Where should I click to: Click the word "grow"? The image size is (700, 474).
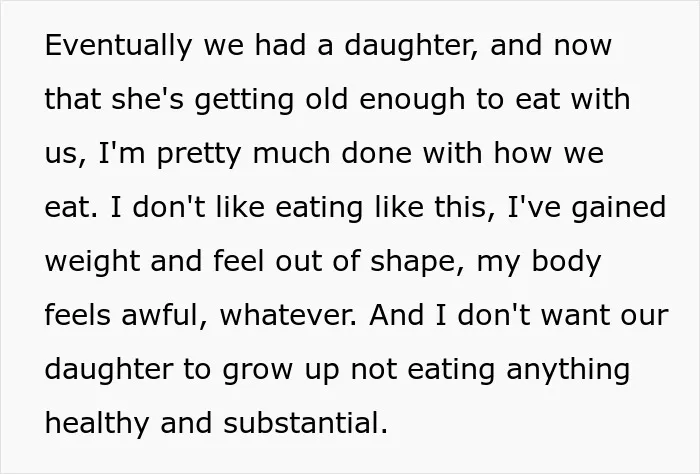coord(257,371)
